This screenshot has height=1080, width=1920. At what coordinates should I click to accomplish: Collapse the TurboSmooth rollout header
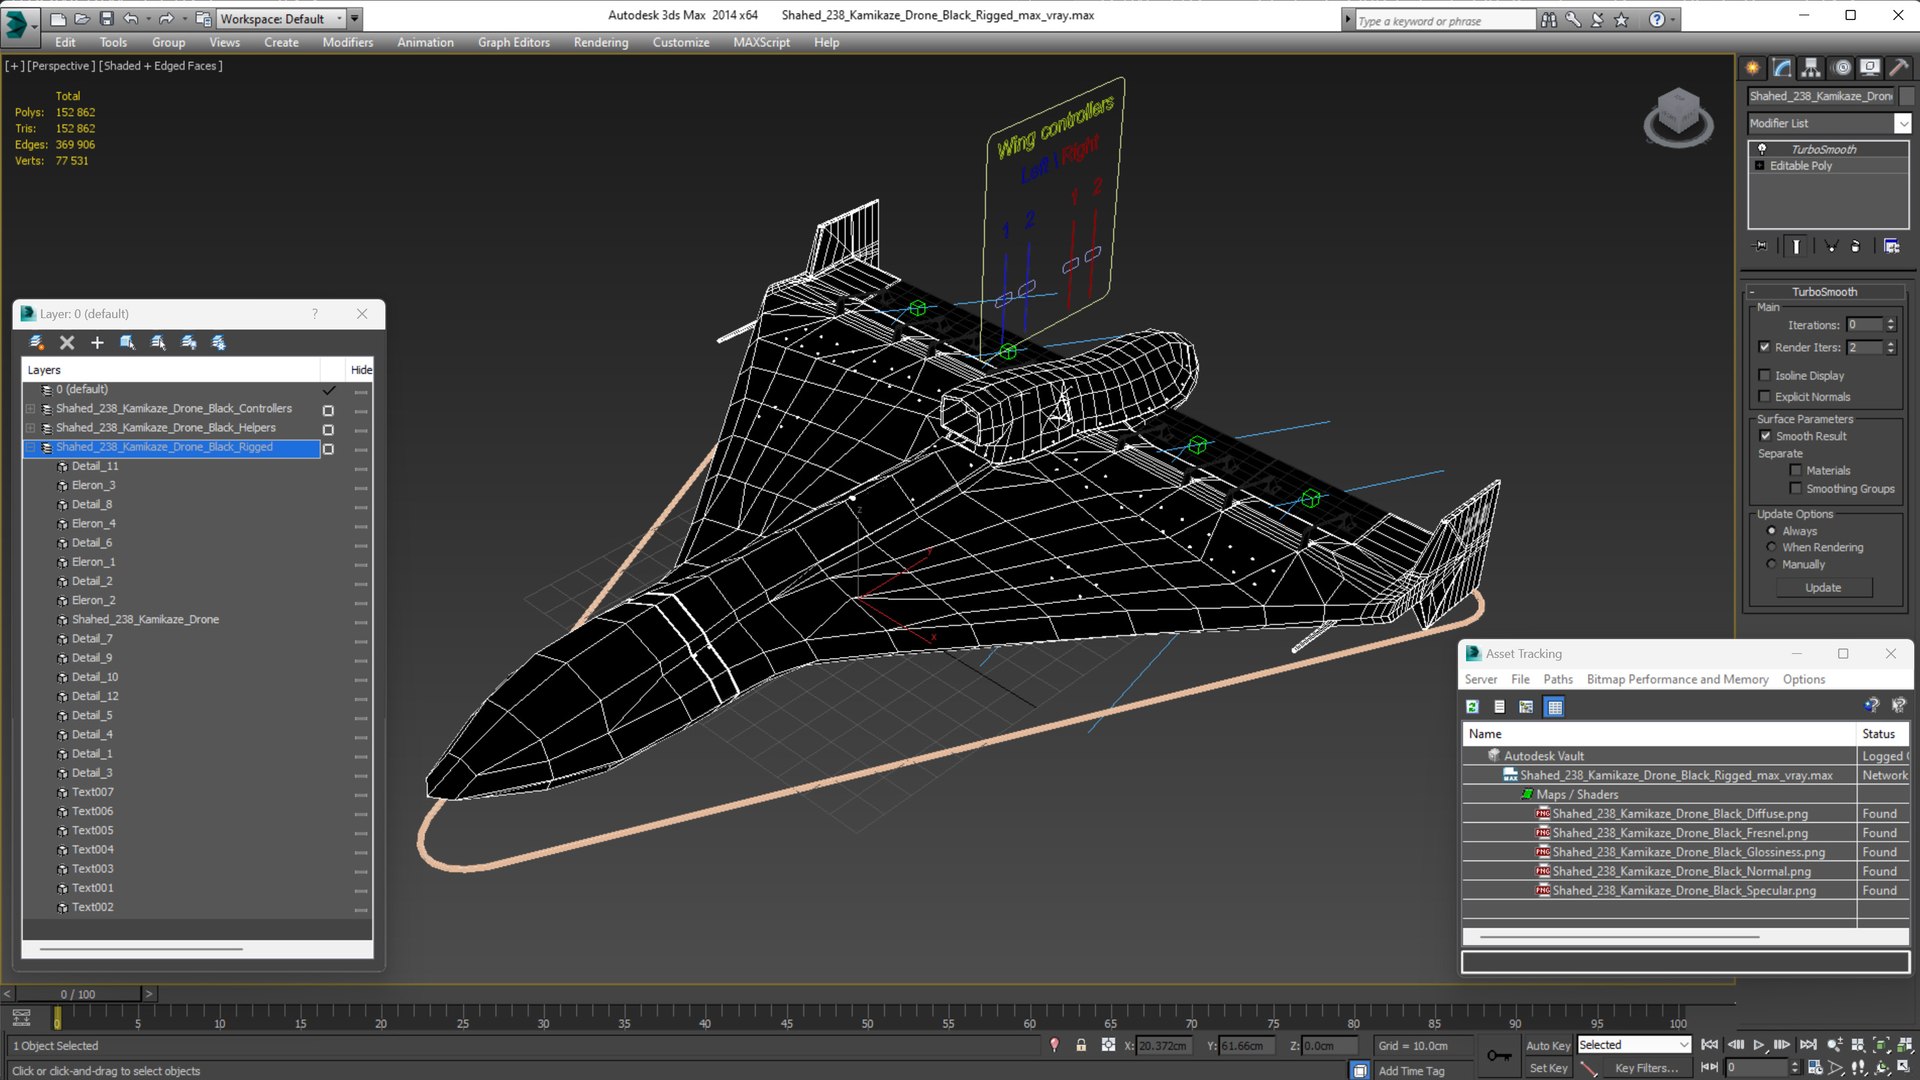pyautogui.click(x=1824, y=292)
